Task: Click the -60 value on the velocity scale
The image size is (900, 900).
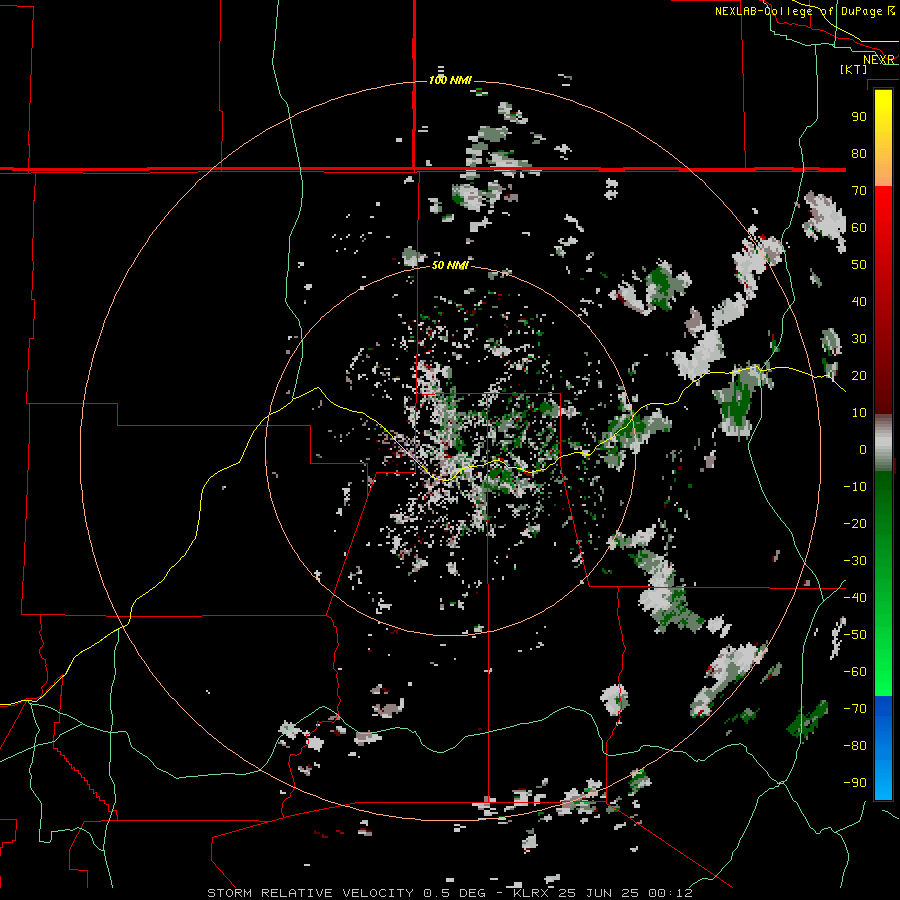Action: pos(855,672)
